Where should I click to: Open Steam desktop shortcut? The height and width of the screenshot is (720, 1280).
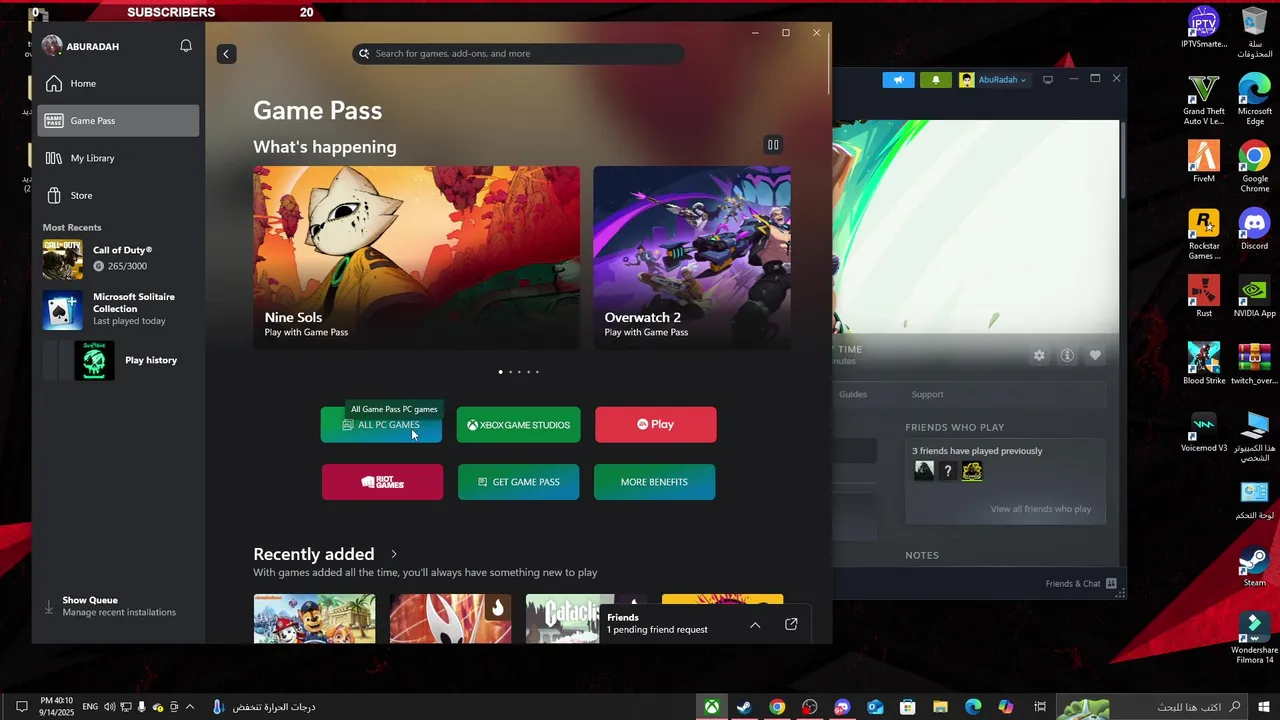[1254, 565]
